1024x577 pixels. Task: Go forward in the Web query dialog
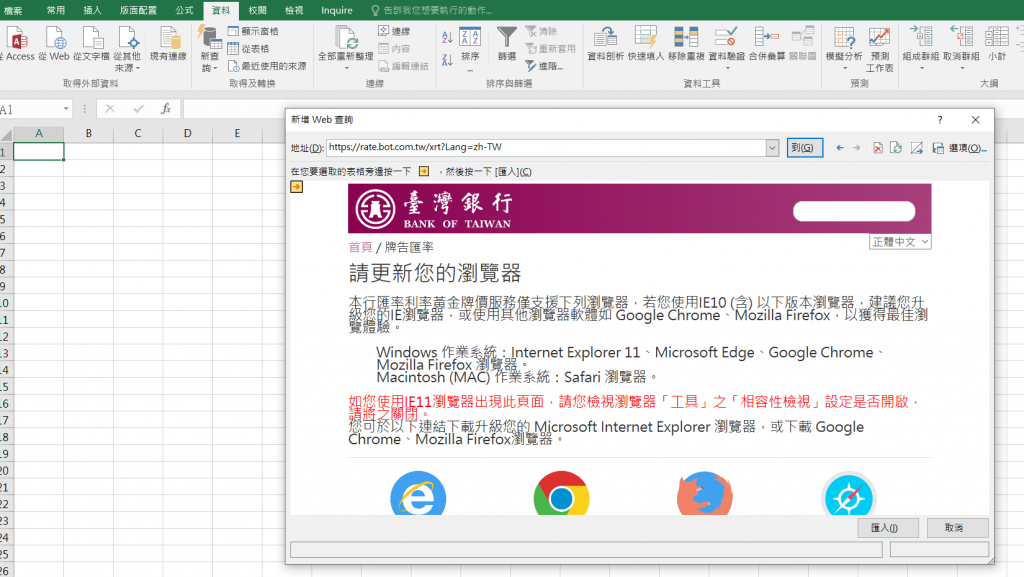857,148
